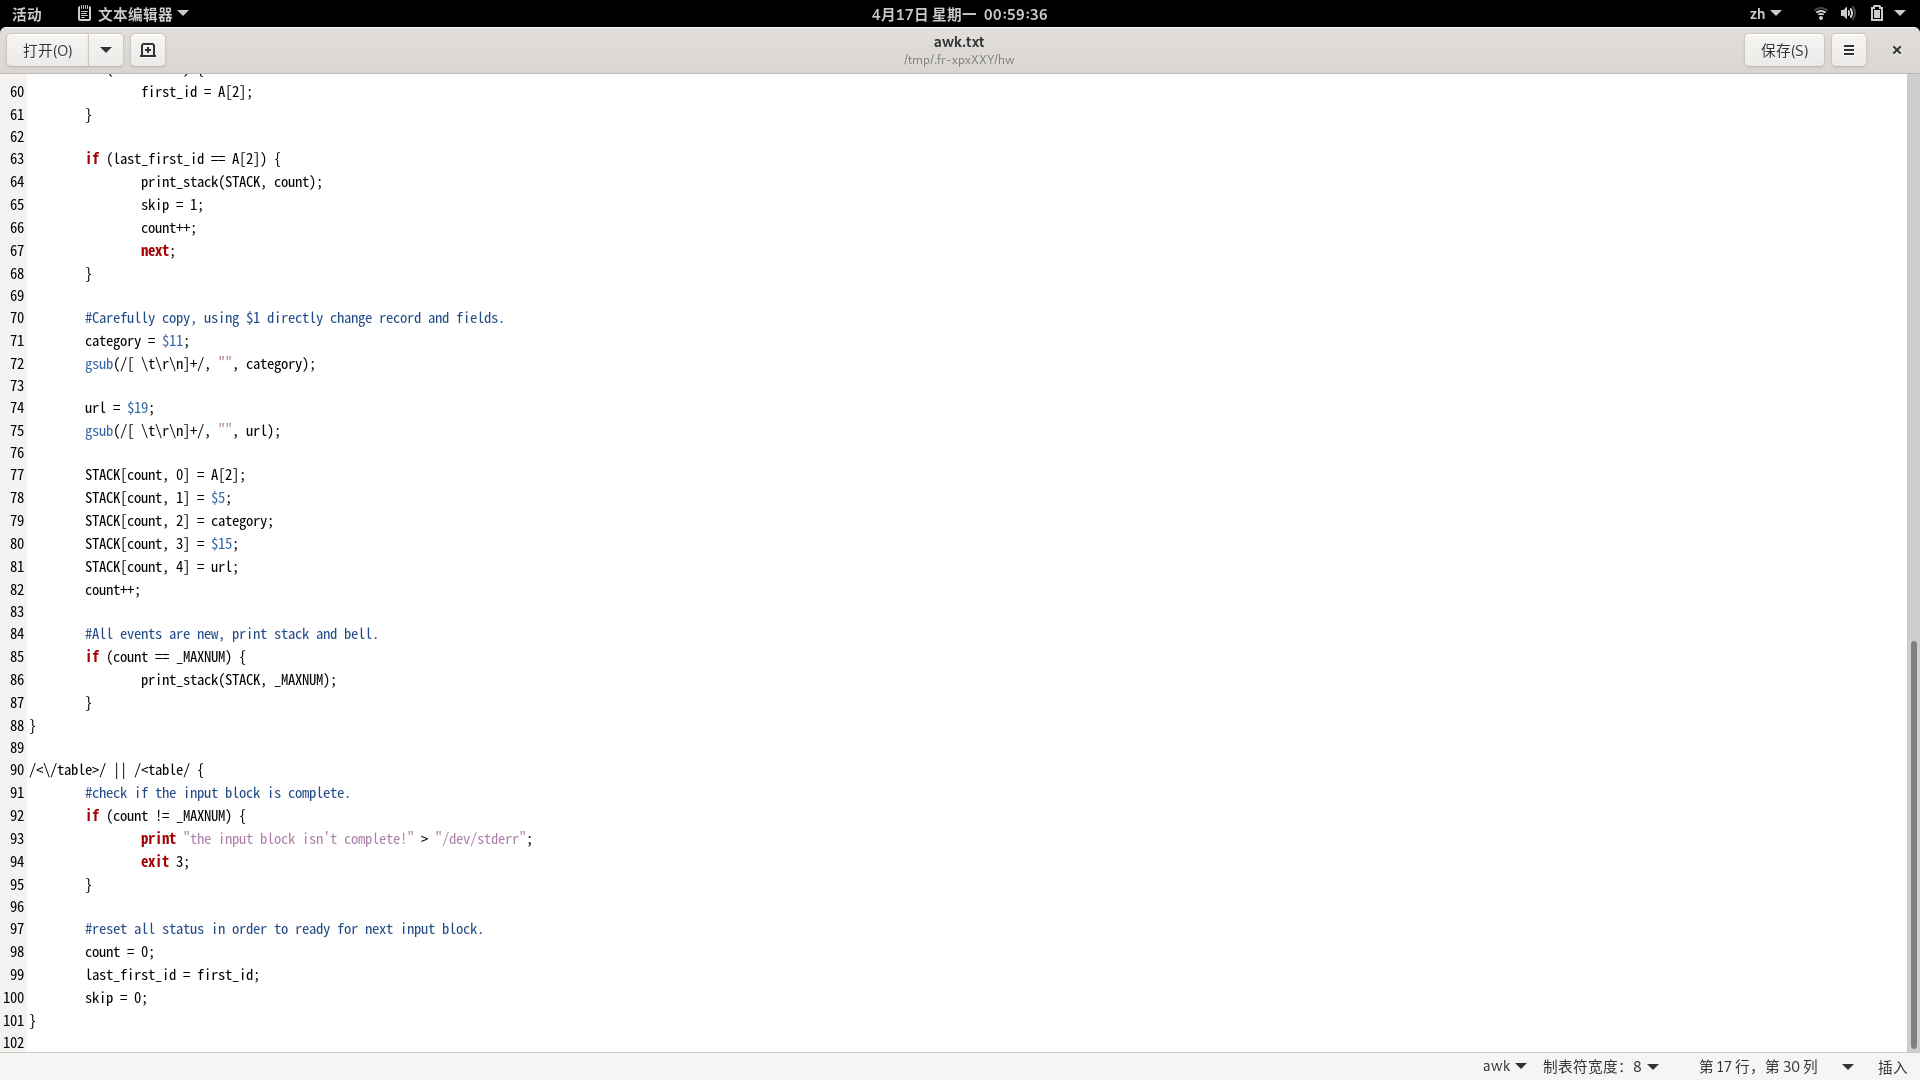Open the awk syntax highlighting dropdown

[1504, 1066]
